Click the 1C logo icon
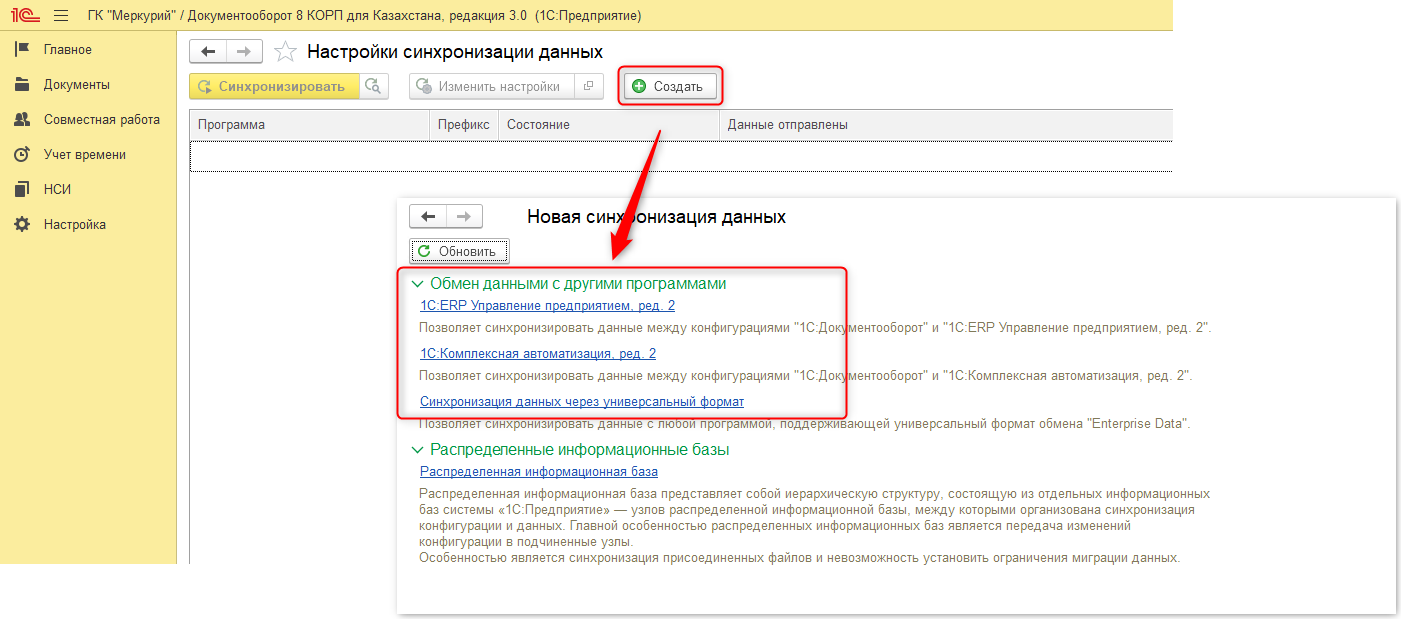Screen dimensions: 1401x619 24,16
